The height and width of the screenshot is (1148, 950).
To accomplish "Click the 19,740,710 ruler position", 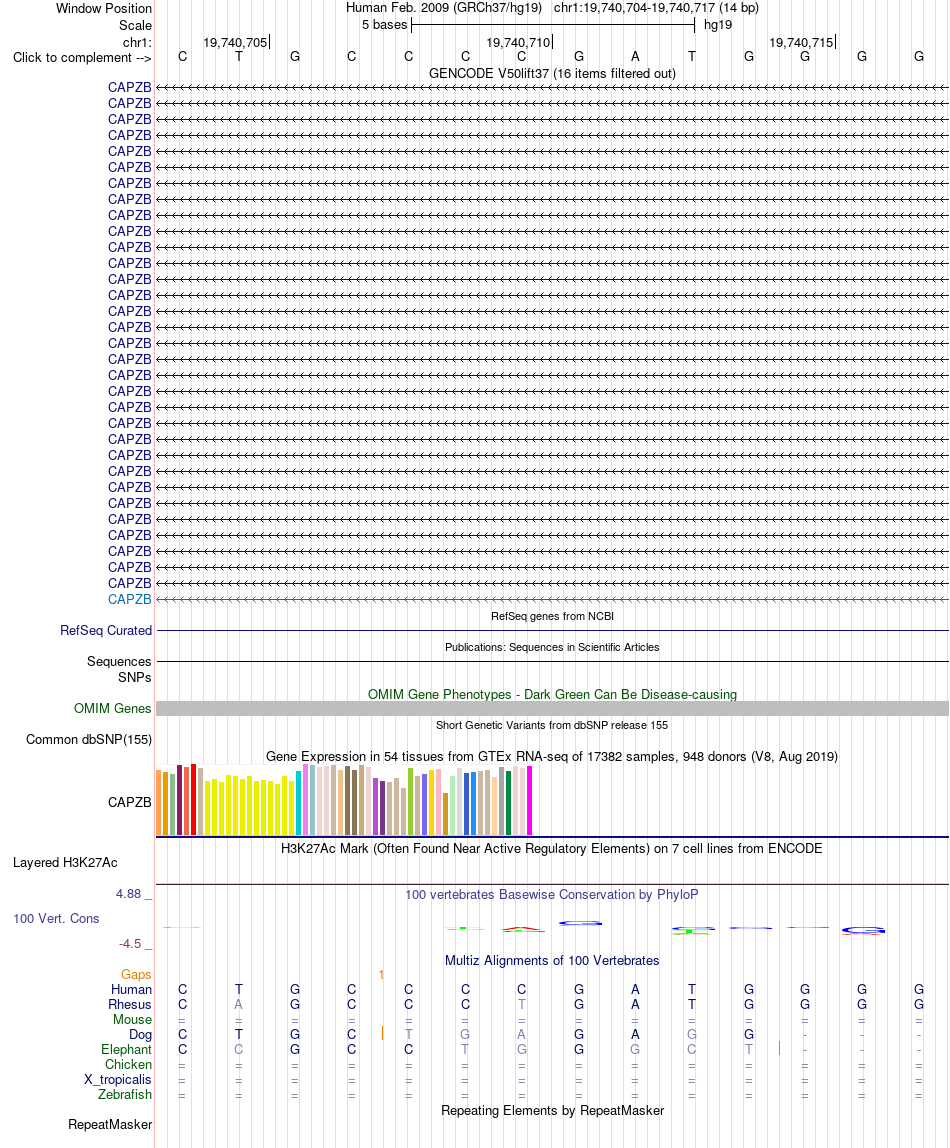I will (518, 42).
